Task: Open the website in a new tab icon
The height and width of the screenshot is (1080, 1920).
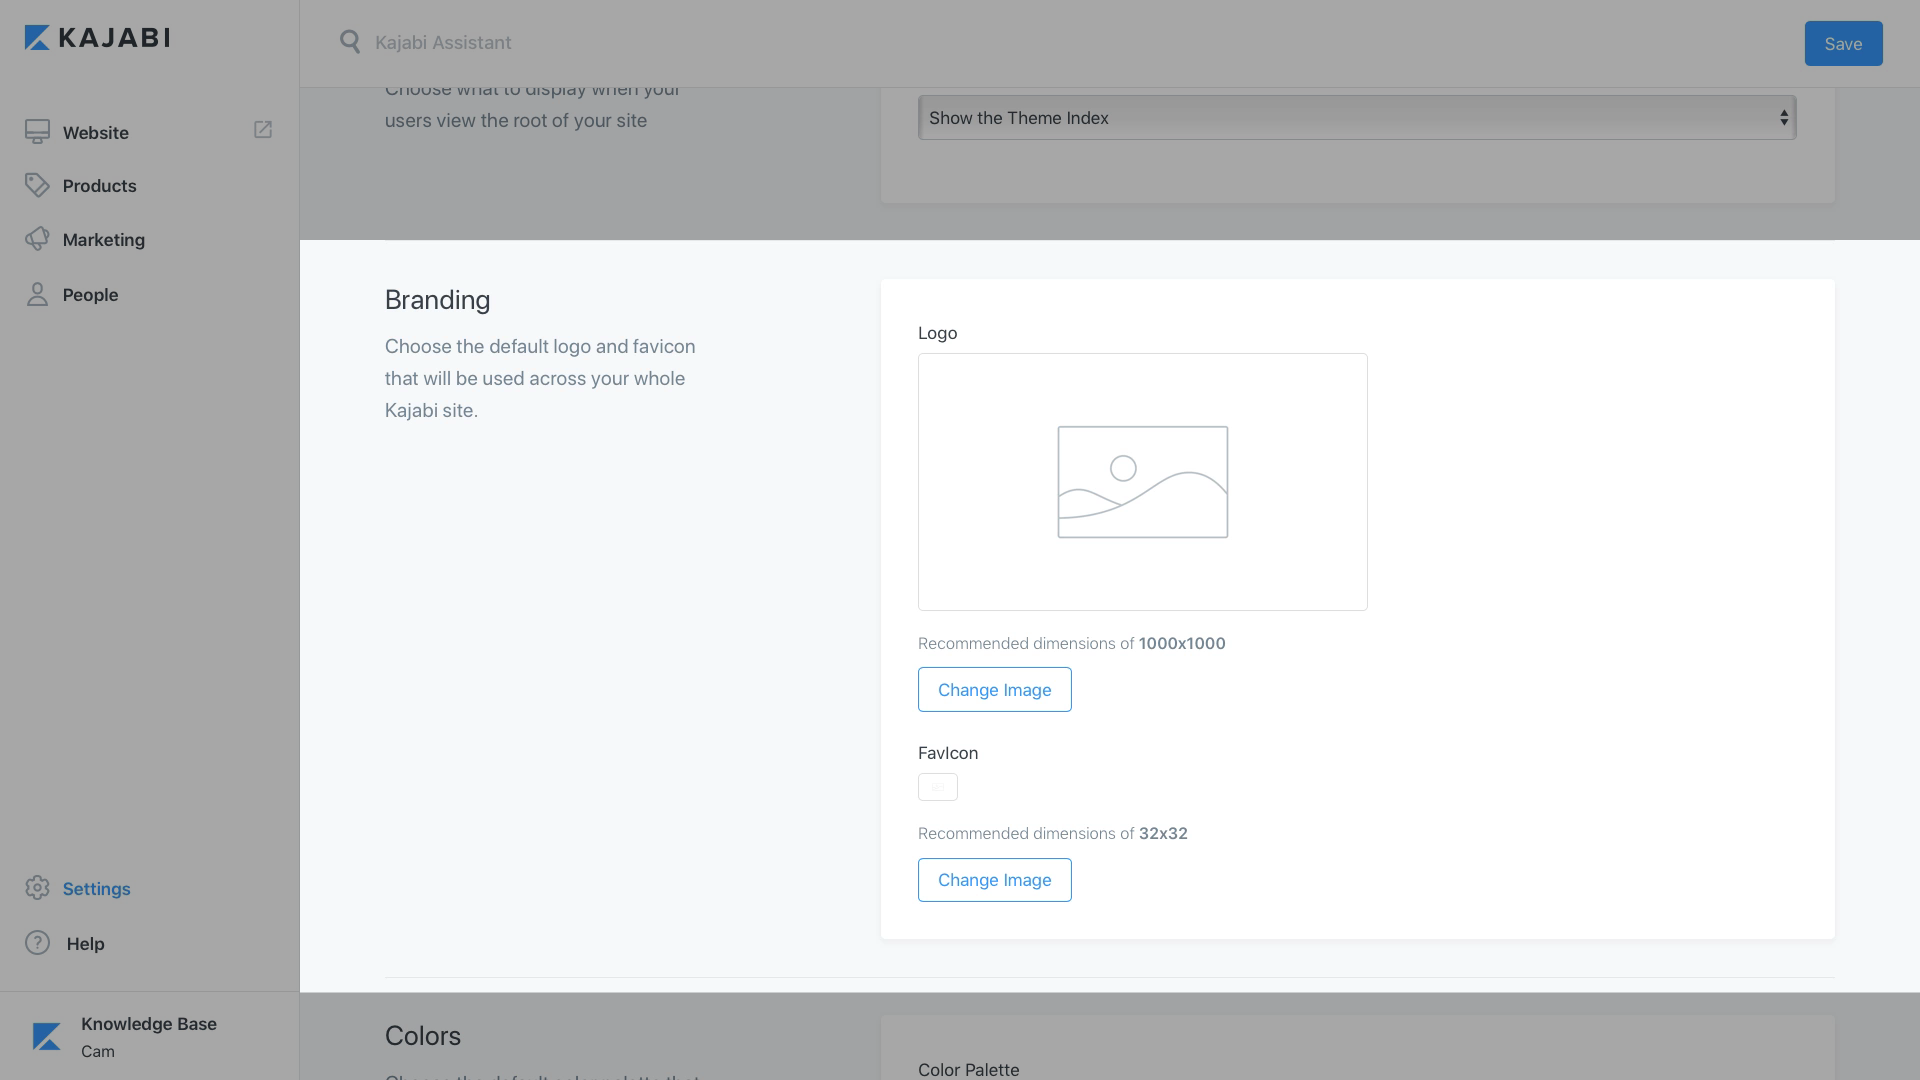Action: (x=263, y=130)
